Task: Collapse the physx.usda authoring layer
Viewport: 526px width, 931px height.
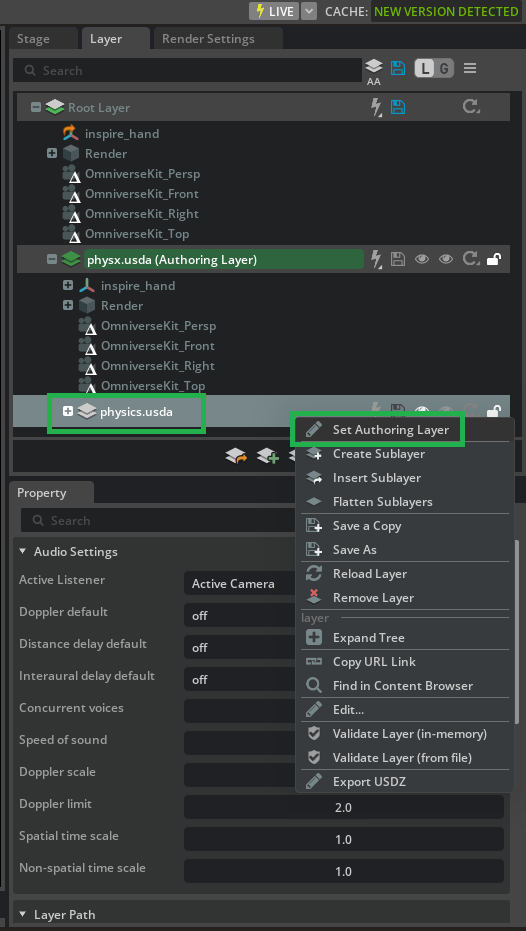Action: pyautogui.click(x=52, y=259)
